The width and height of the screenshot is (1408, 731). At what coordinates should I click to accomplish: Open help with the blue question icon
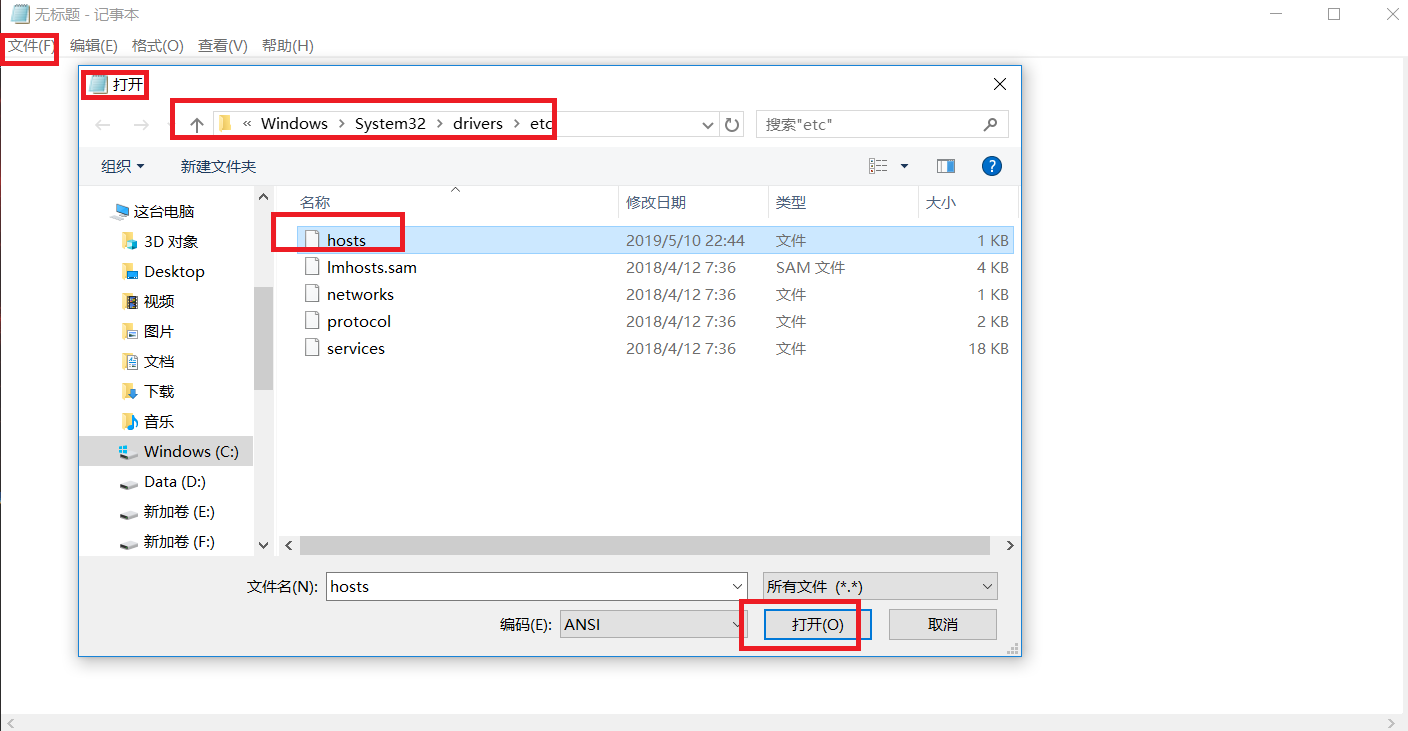point(991,166)
